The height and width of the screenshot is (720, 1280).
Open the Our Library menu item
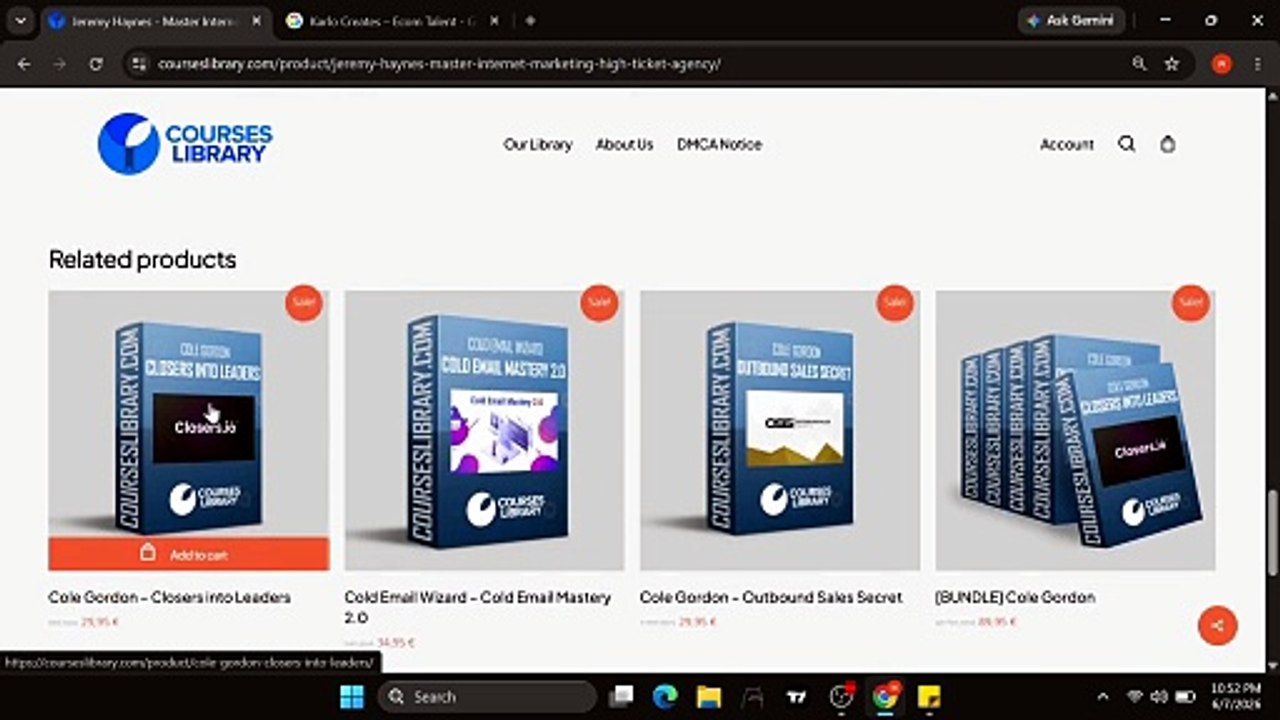(538, 144)
